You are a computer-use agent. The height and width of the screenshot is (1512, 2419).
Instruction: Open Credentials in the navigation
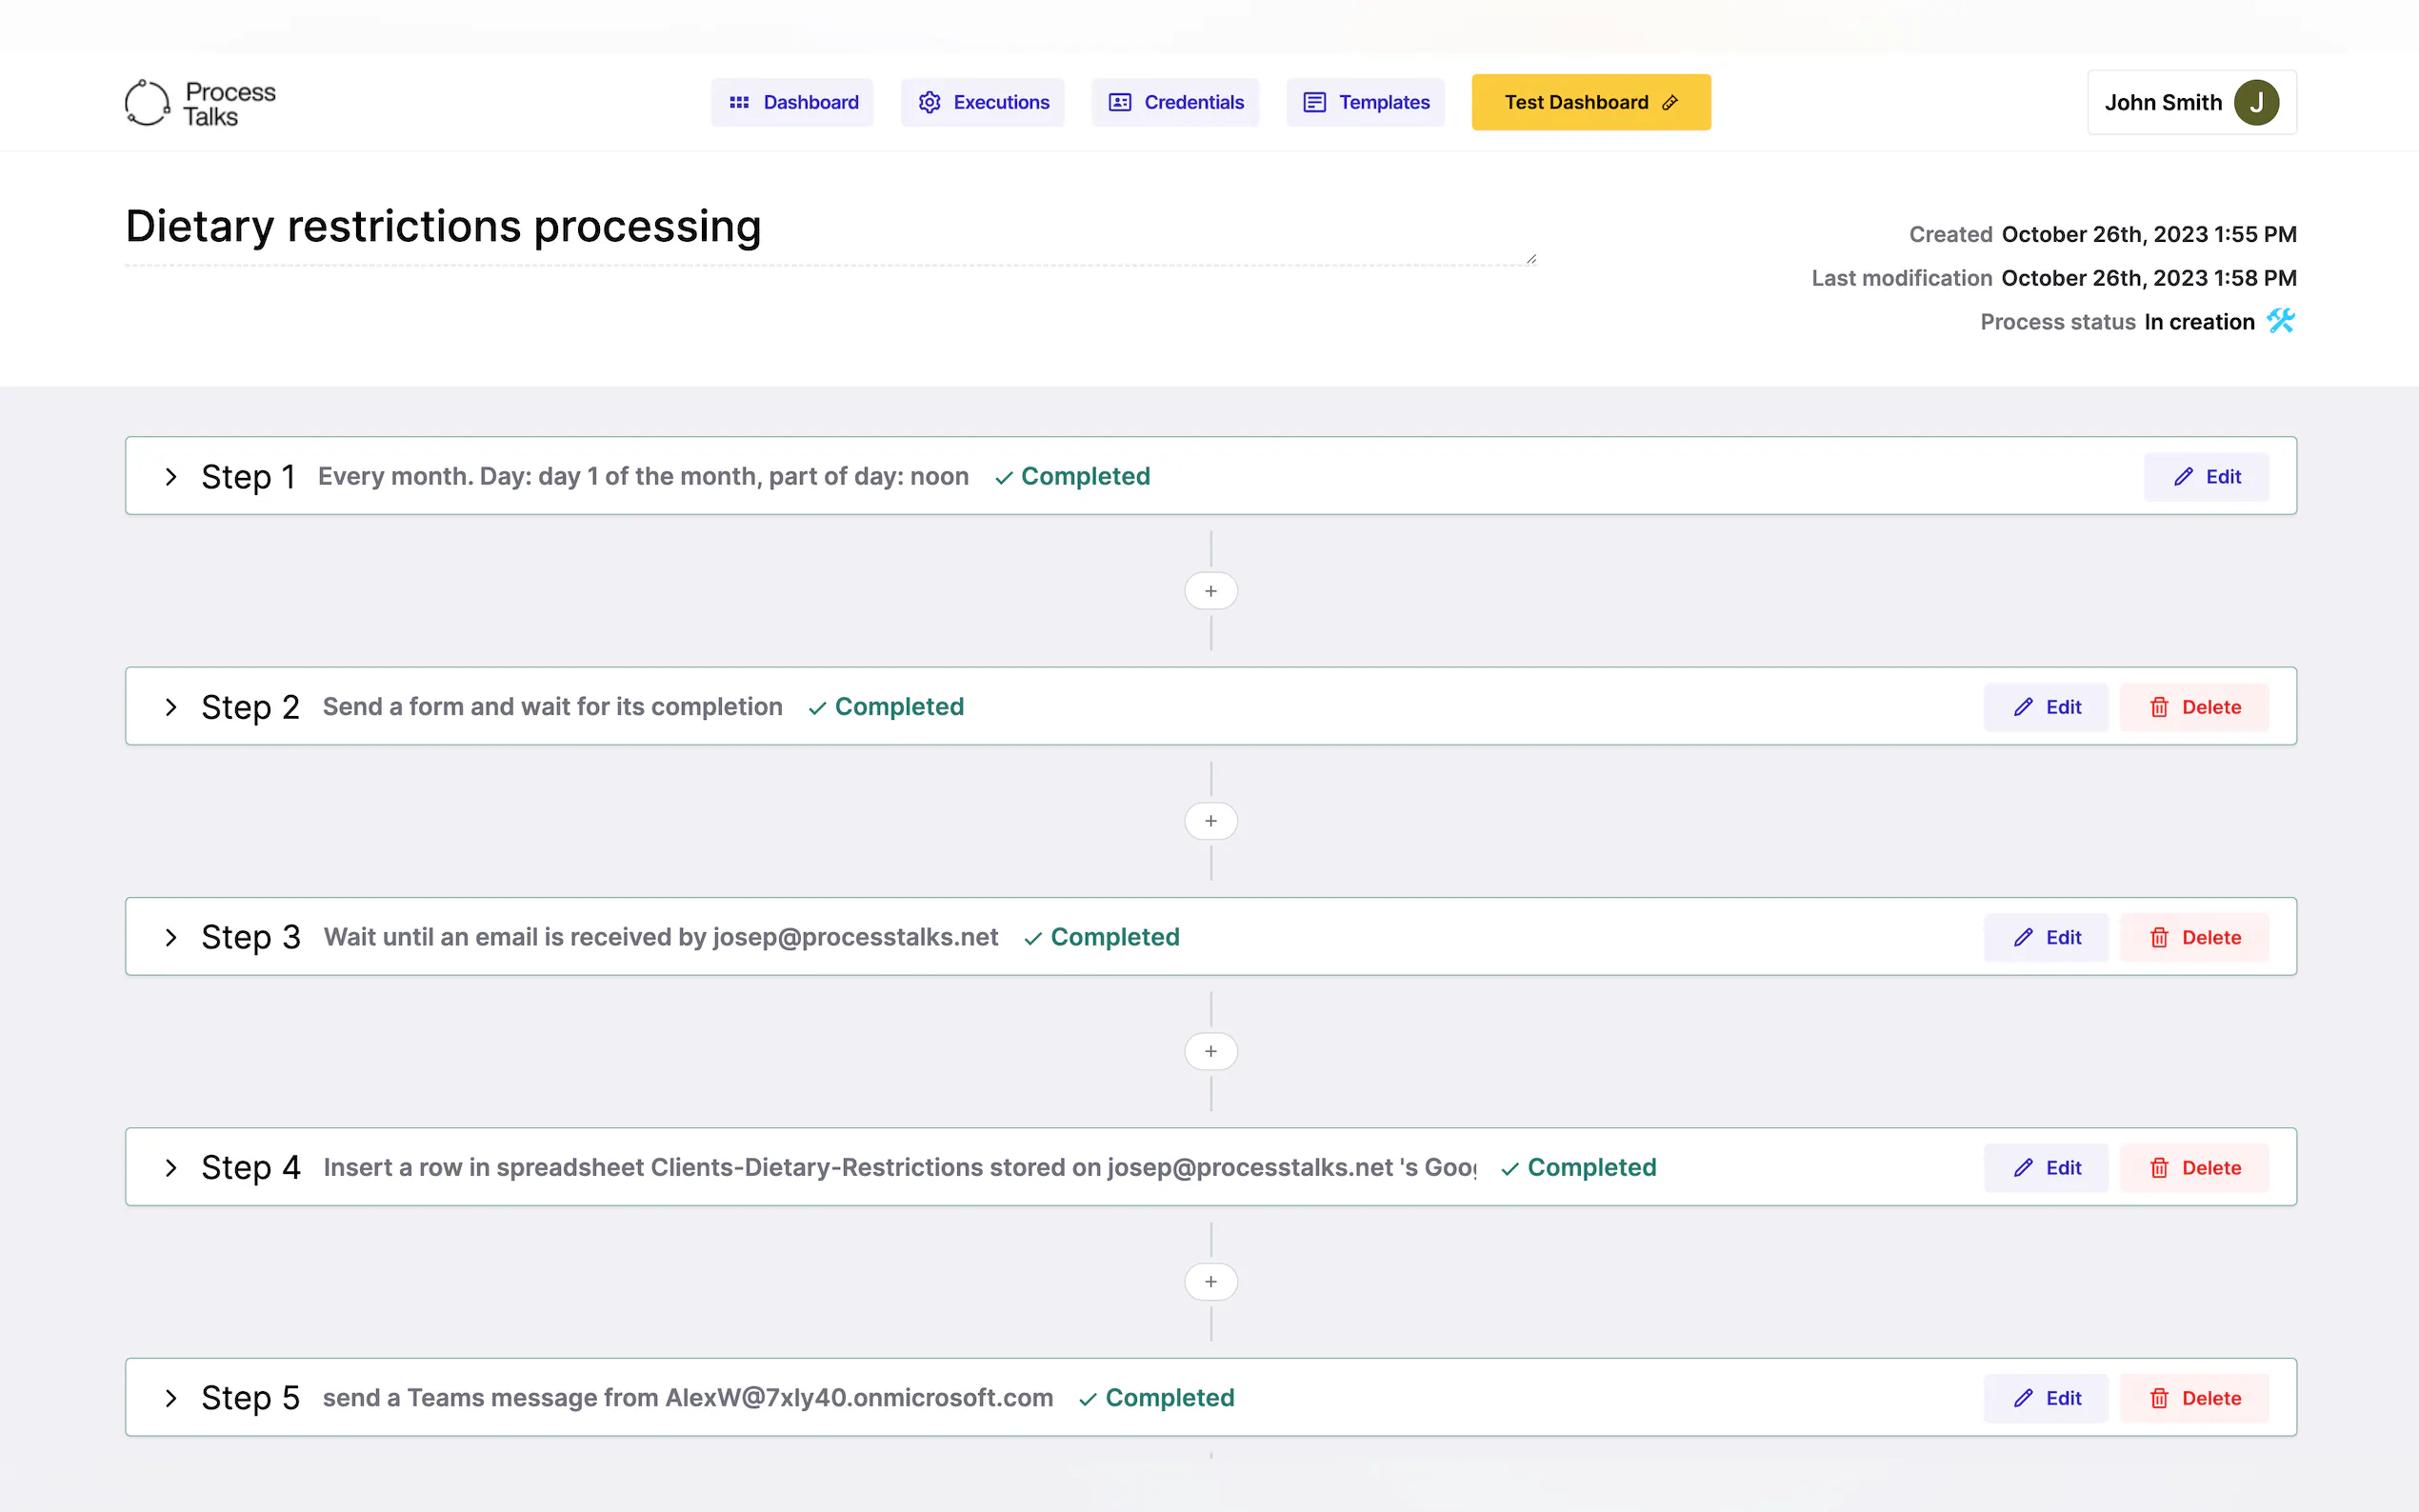[x=1175, y=103]
